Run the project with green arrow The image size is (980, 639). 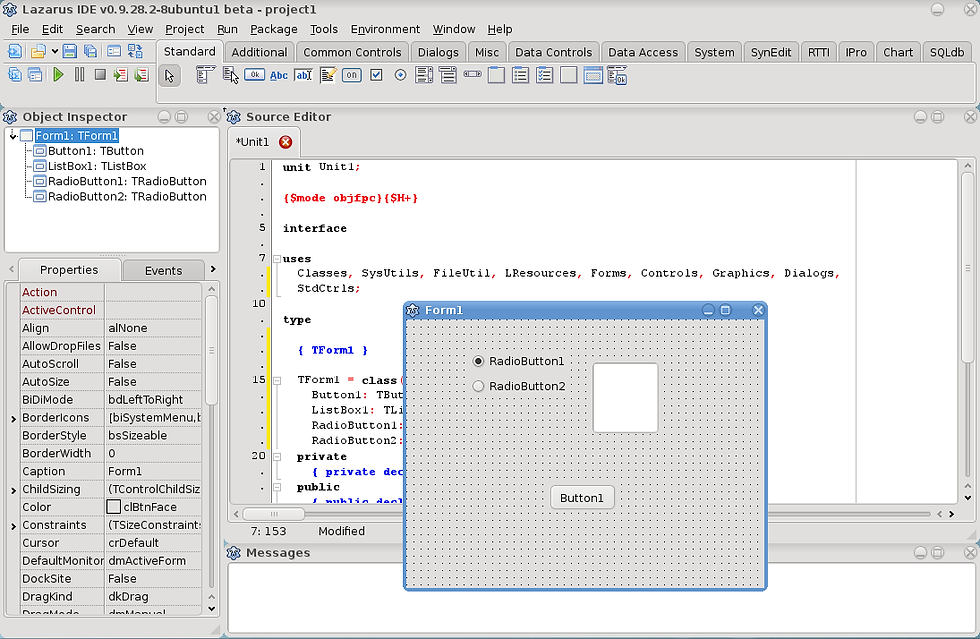58,75
